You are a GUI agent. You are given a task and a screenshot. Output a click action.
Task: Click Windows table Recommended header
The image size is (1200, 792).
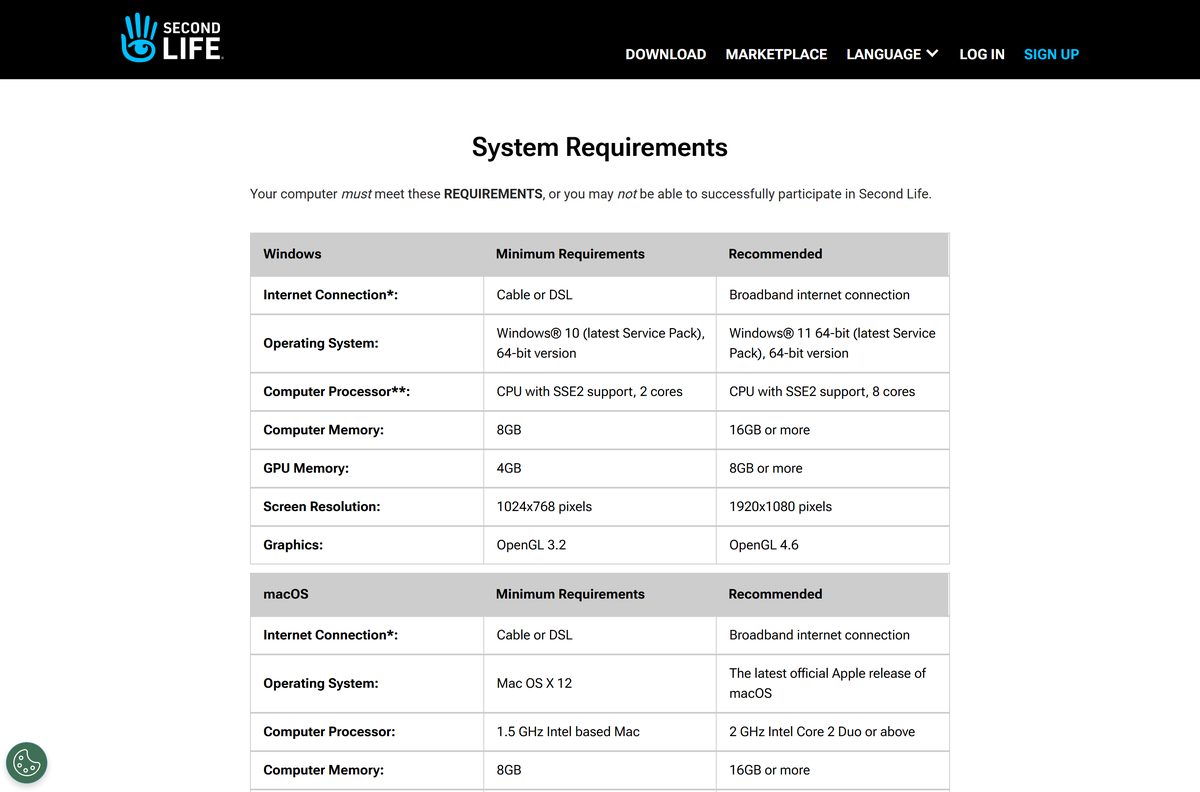click(832, 254)
